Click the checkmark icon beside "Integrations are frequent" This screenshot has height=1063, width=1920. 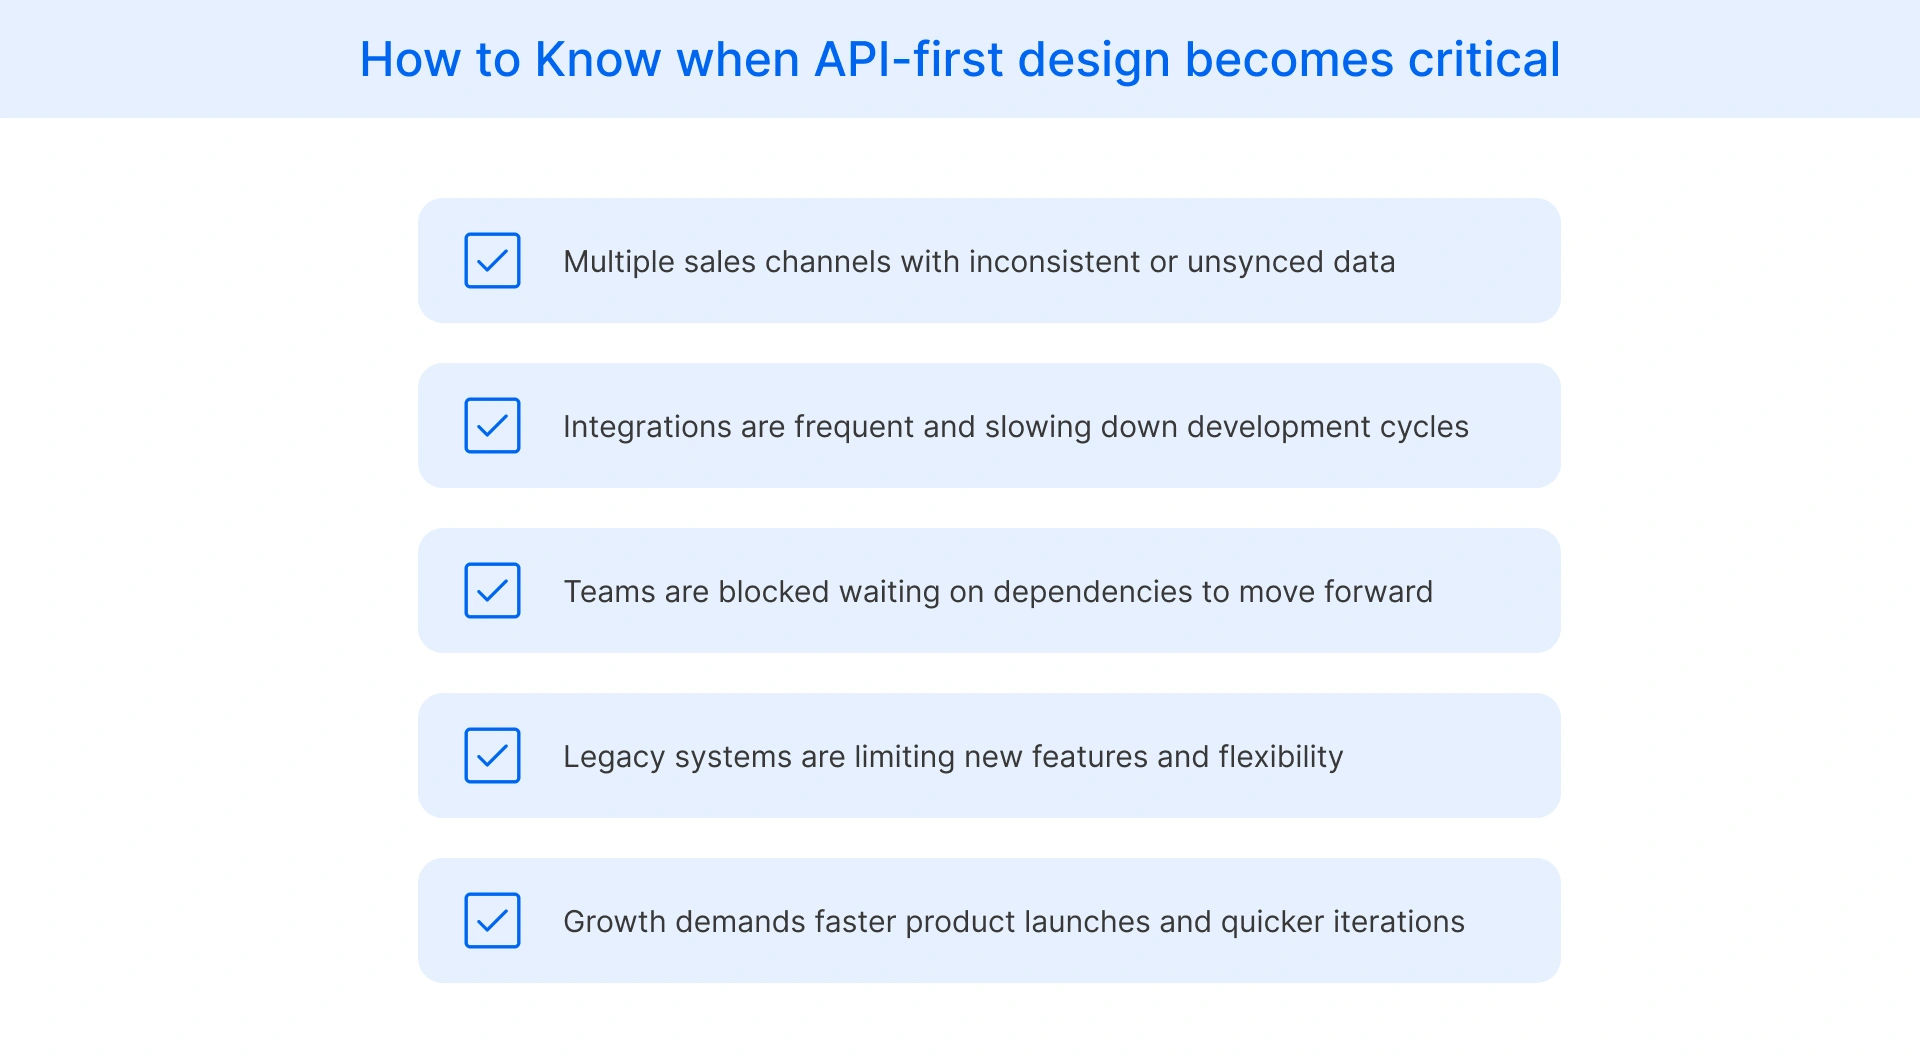pos(492,426)
